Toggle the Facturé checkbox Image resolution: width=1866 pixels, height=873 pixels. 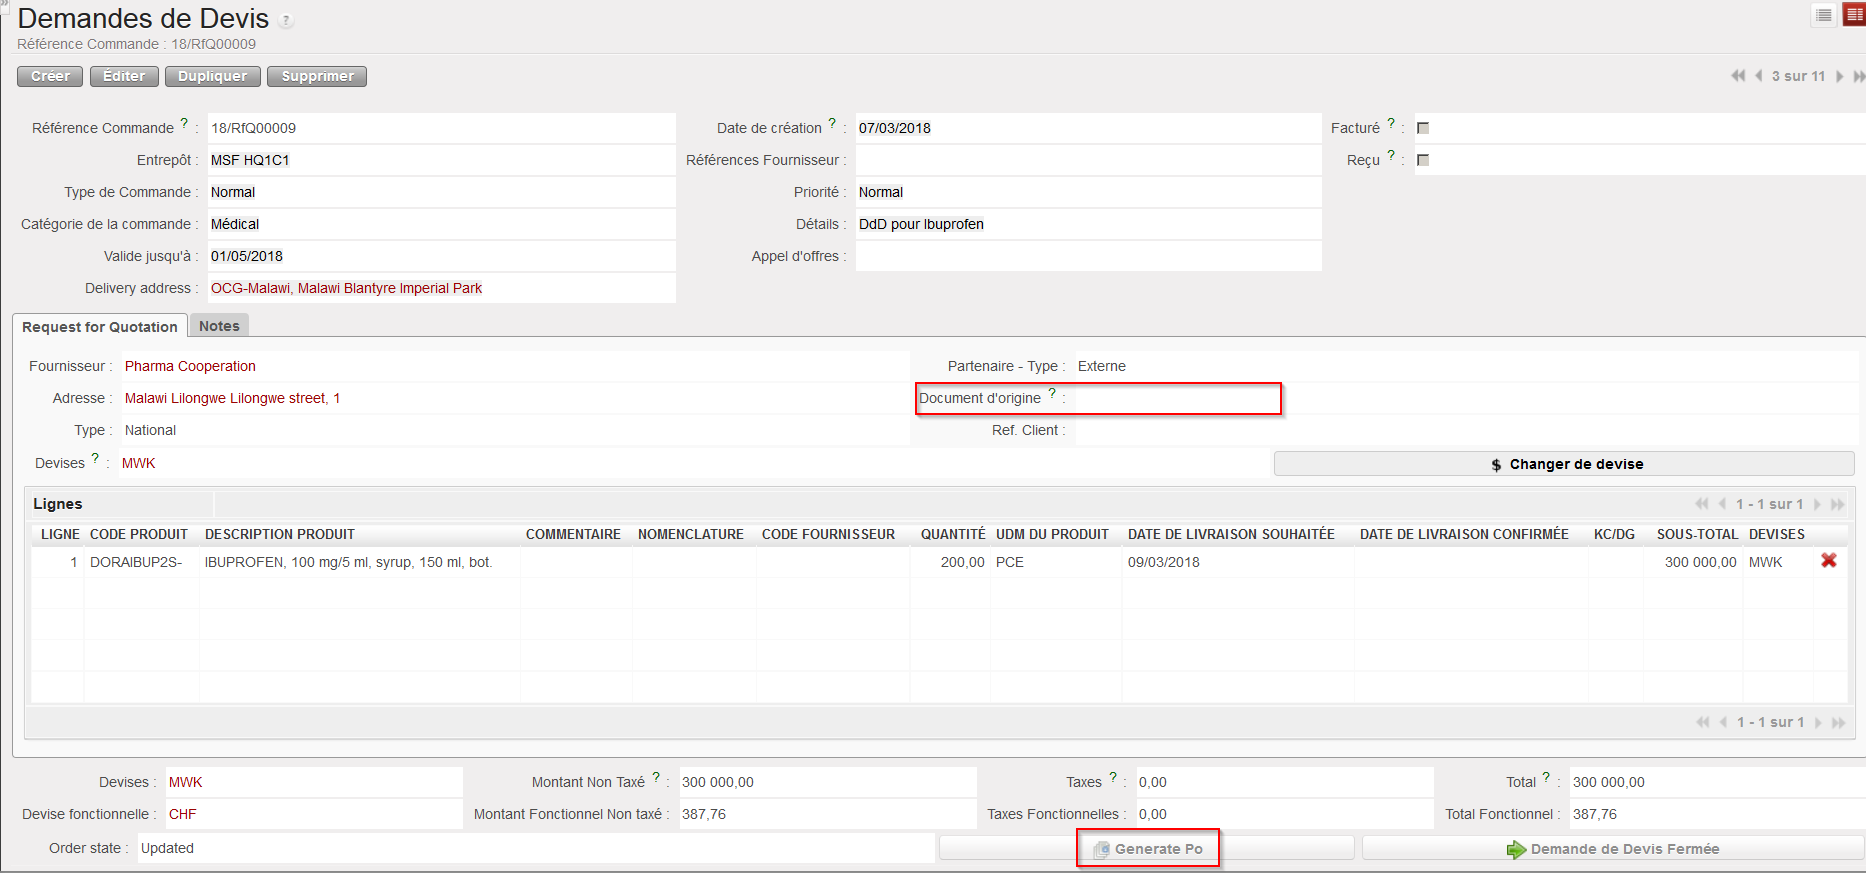[1423, 128]
